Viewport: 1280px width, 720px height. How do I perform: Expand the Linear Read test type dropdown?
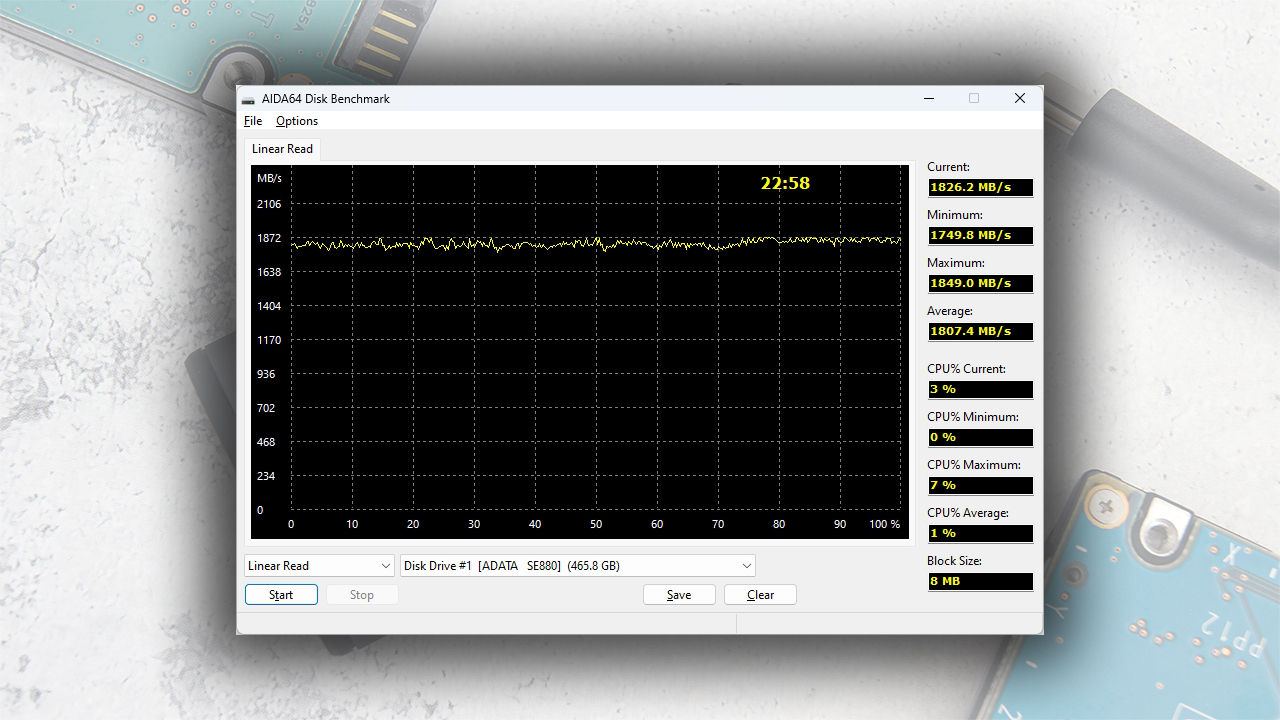[x=319, y=566]
